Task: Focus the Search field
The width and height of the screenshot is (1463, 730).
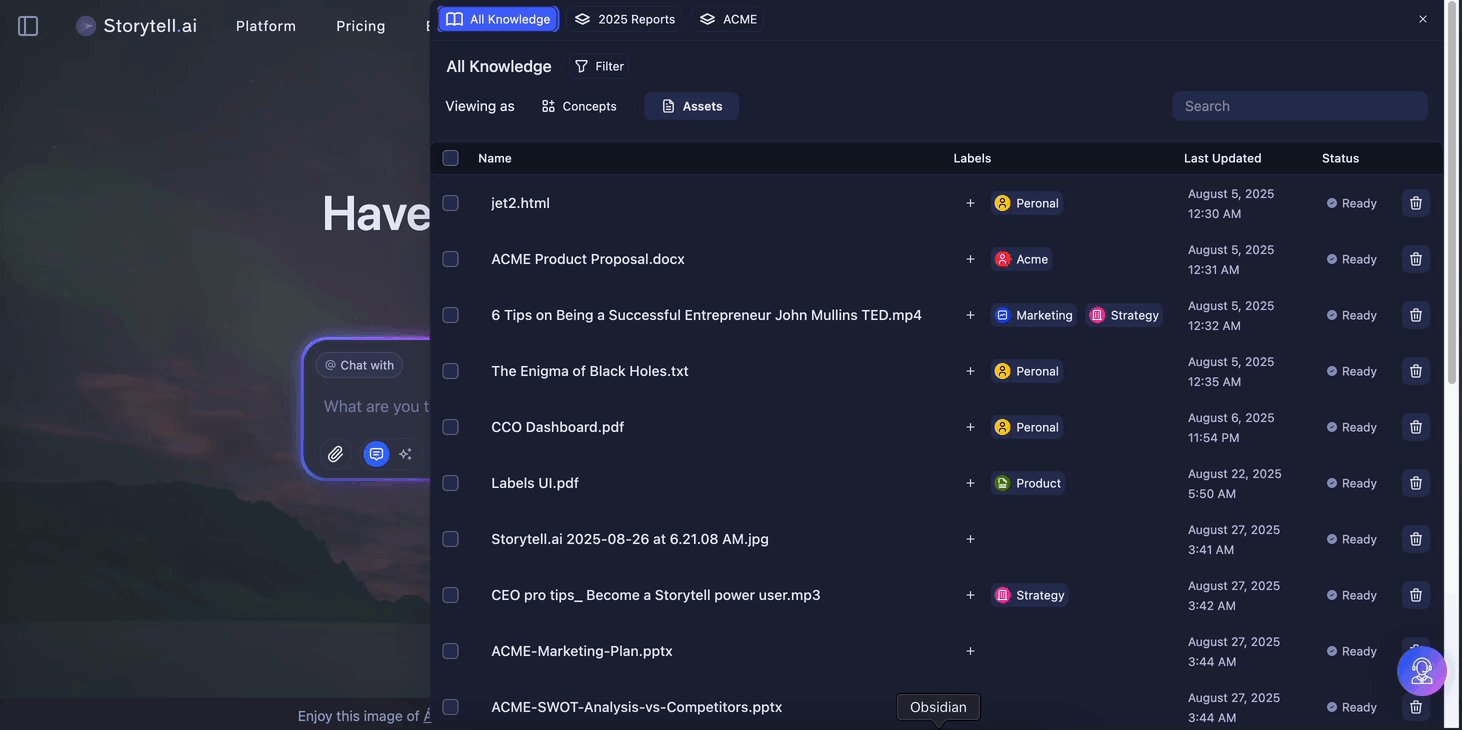Action: tap(1300, 106)
